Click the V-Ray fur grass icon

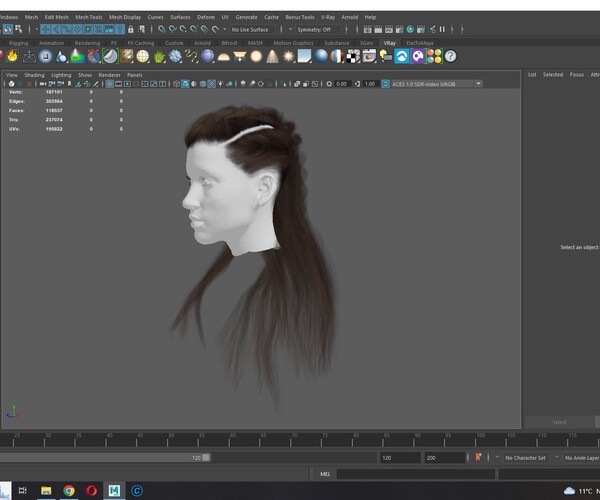click(x=159, y=57)
